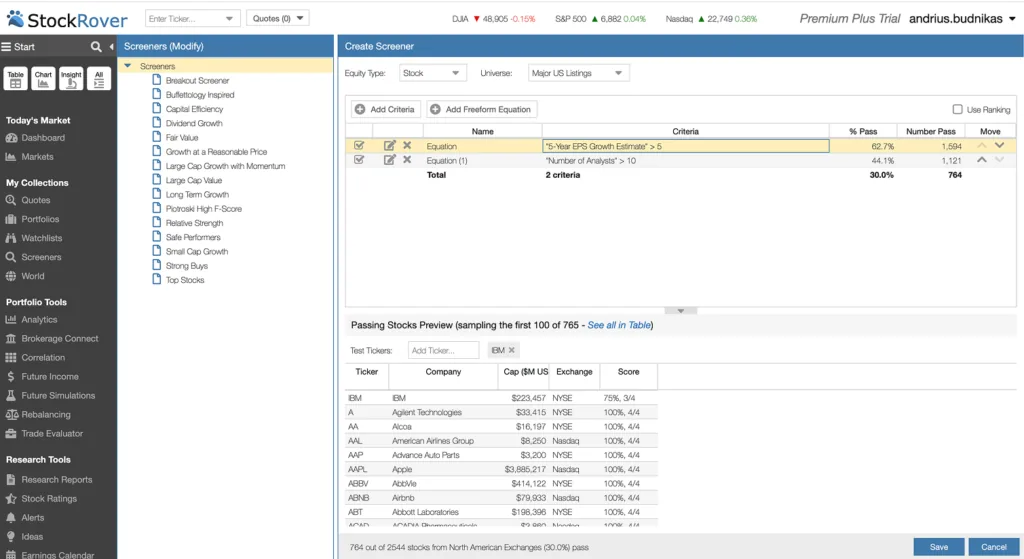Open Watchlists in the left sidebar
1024x559 pixels.
point(42,238)
